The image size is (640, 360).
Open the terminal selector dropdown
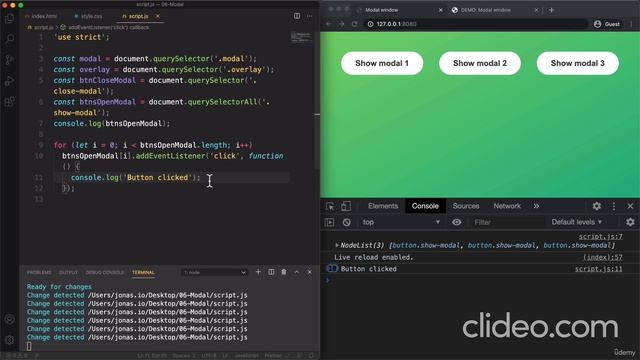click(x=214, y=272)
